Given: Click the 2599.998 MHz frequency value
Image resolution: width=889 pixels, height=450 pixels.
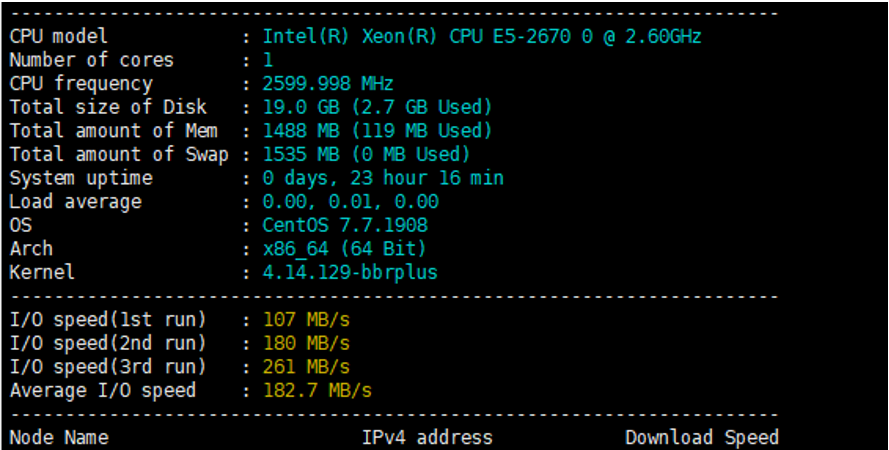Looking at the screenshot, I should click(328, 84).
